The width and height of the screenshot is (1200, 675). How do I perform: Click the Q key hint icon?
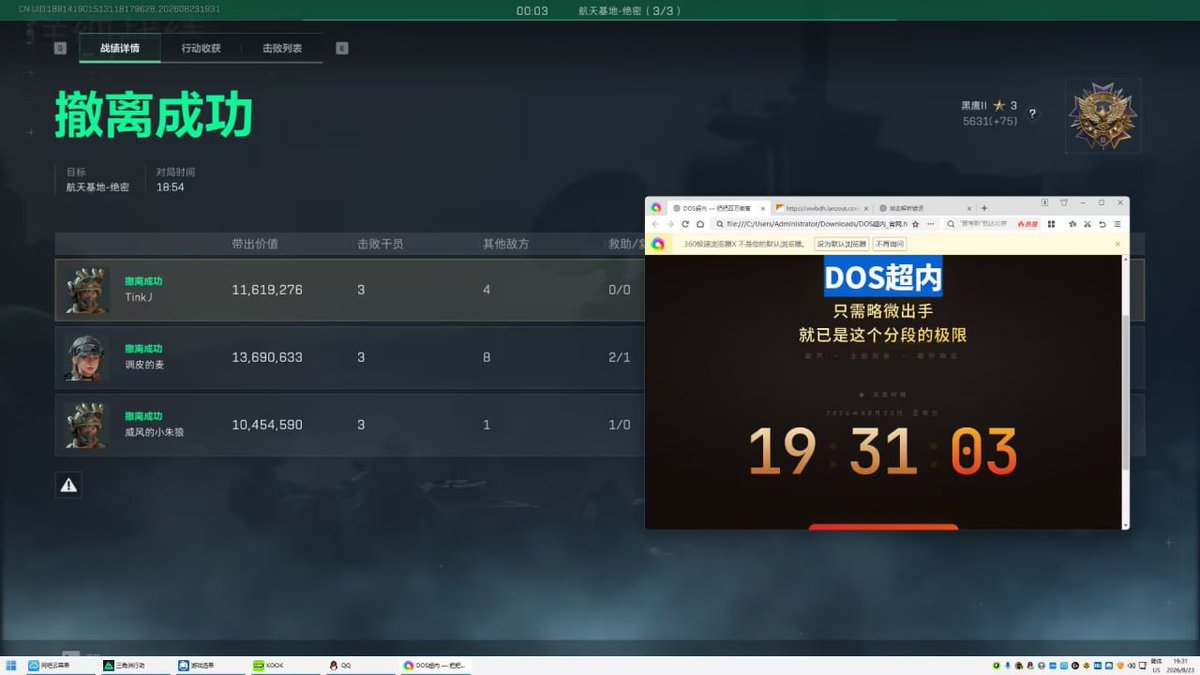click(x=60, y=48)
